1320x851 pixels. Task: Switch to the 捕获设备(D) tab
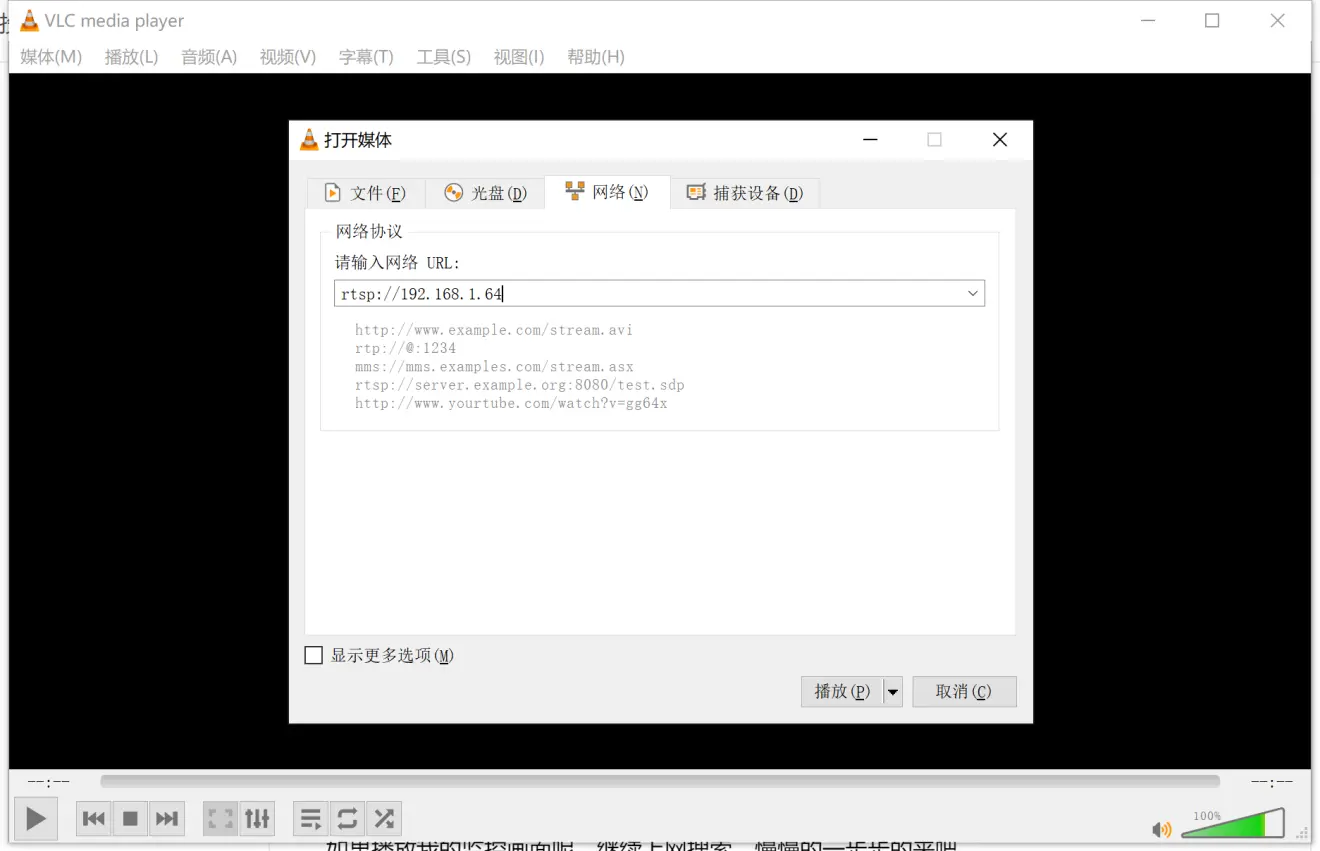point(745,193)
